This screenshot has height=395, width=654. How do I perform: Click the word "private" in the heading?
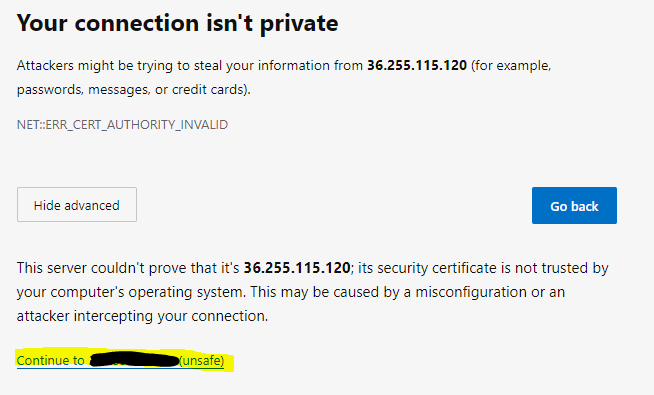coord(299,24)
